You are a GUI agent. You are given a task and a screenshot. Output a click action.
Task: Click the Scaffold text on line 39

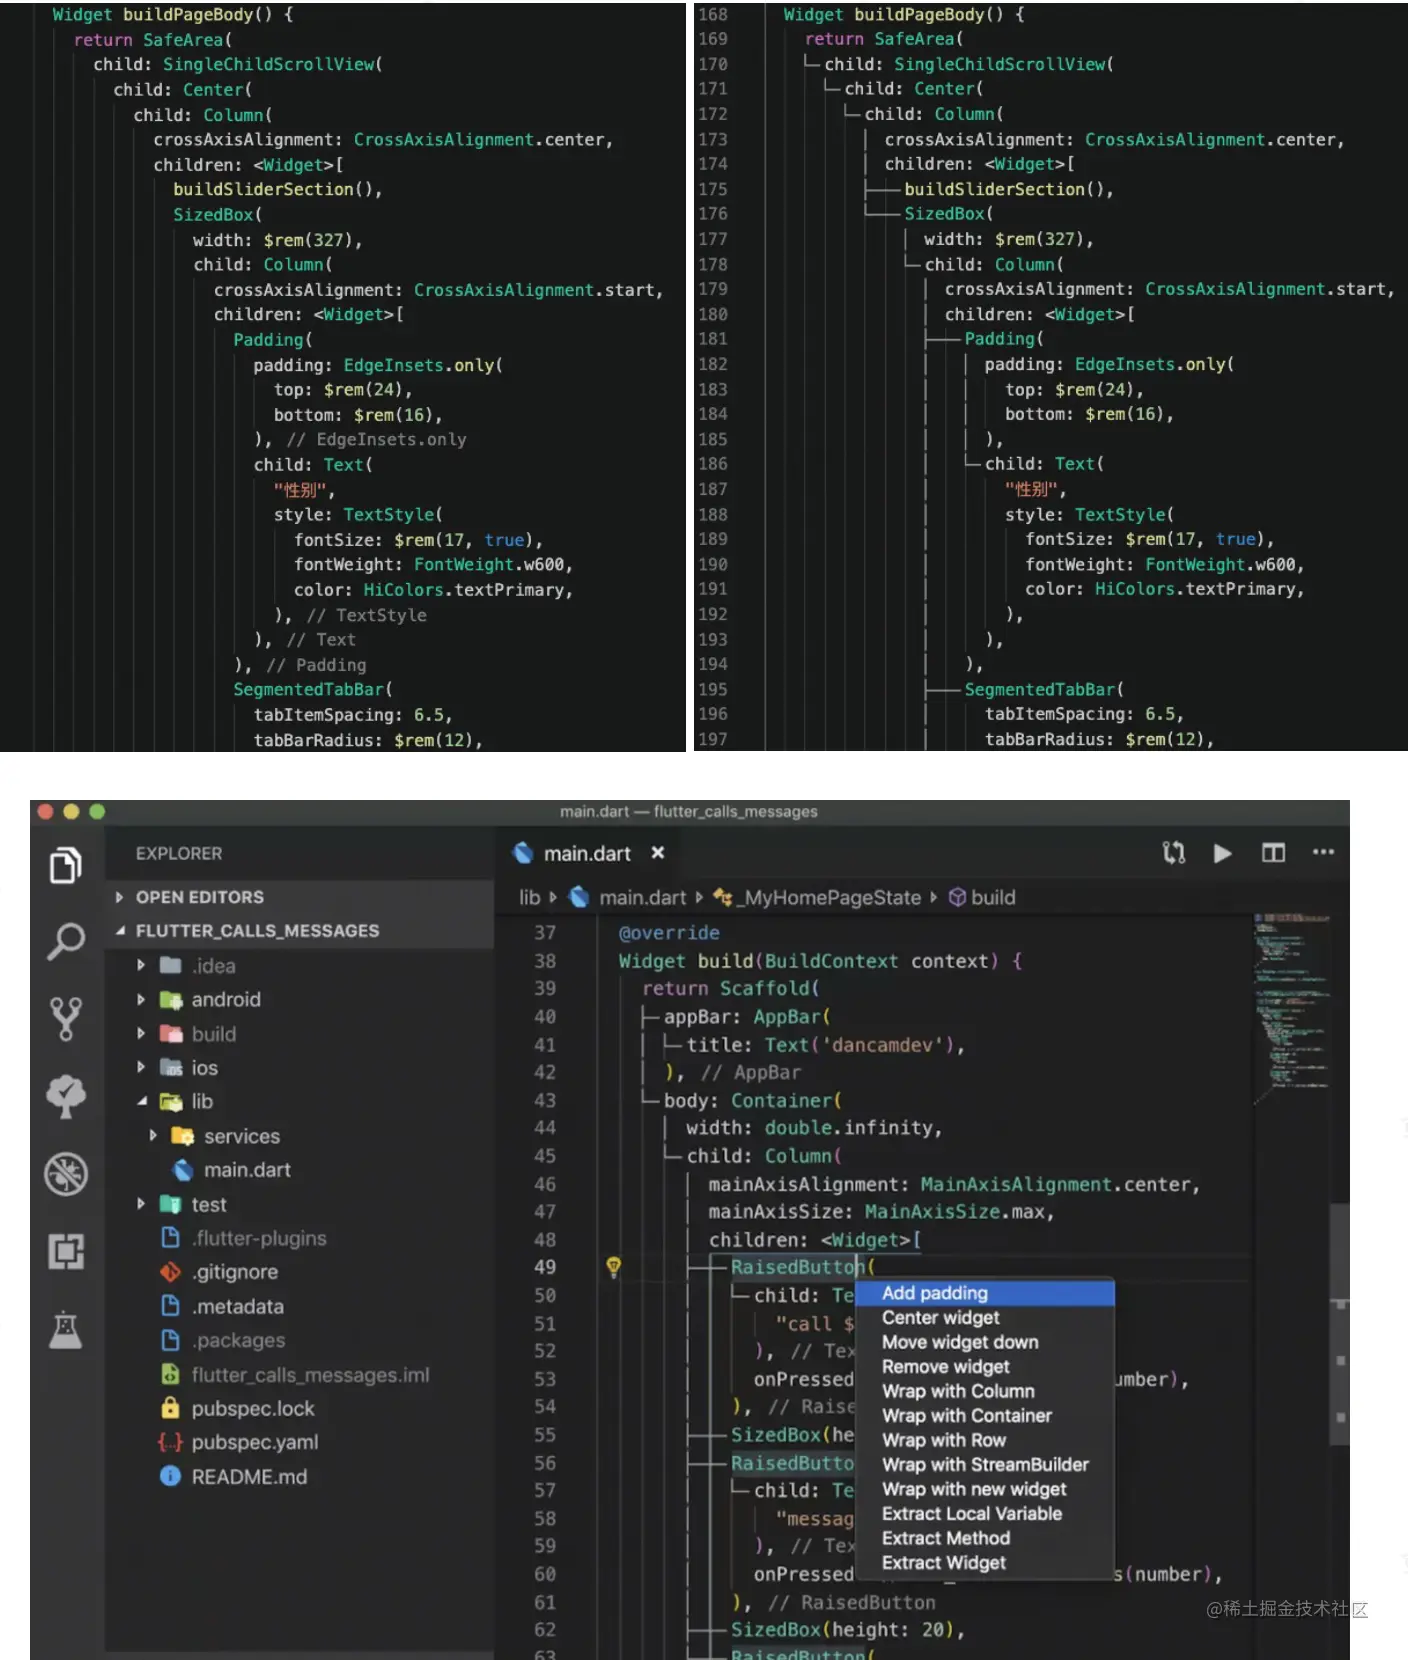(765, 988)
